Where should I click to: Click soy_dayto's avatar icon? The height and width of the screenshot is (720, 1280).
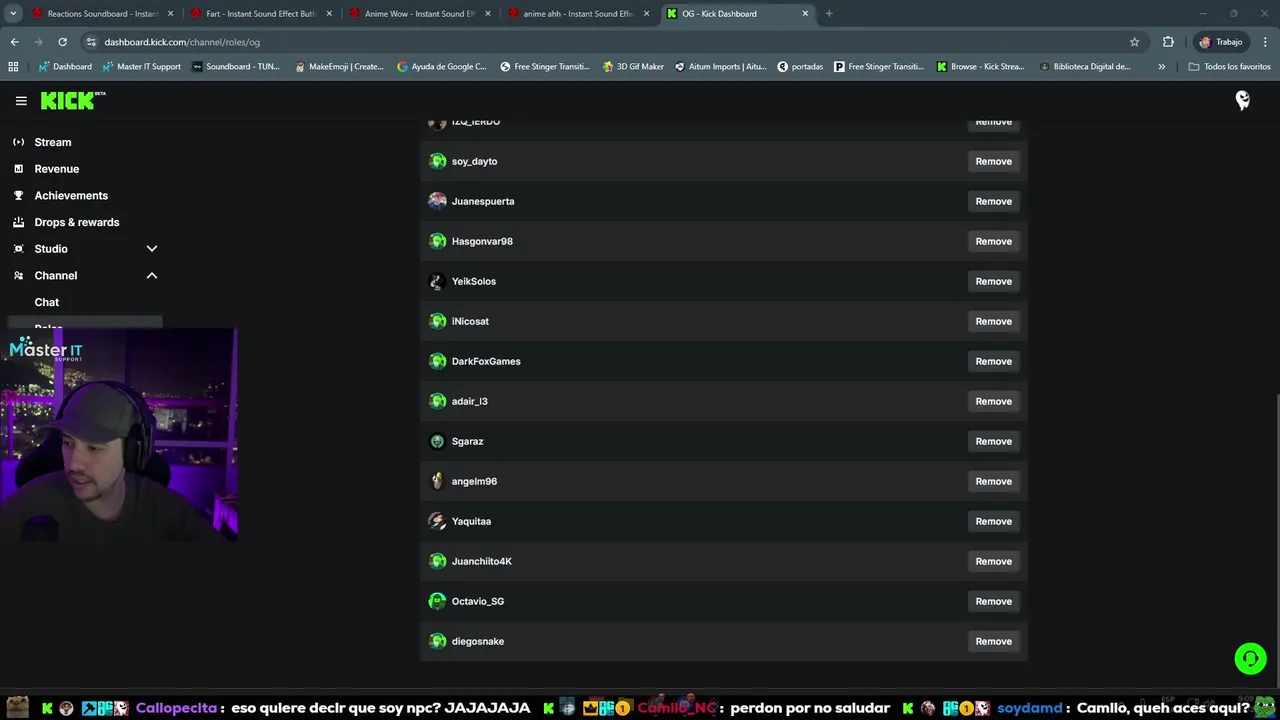437,161
